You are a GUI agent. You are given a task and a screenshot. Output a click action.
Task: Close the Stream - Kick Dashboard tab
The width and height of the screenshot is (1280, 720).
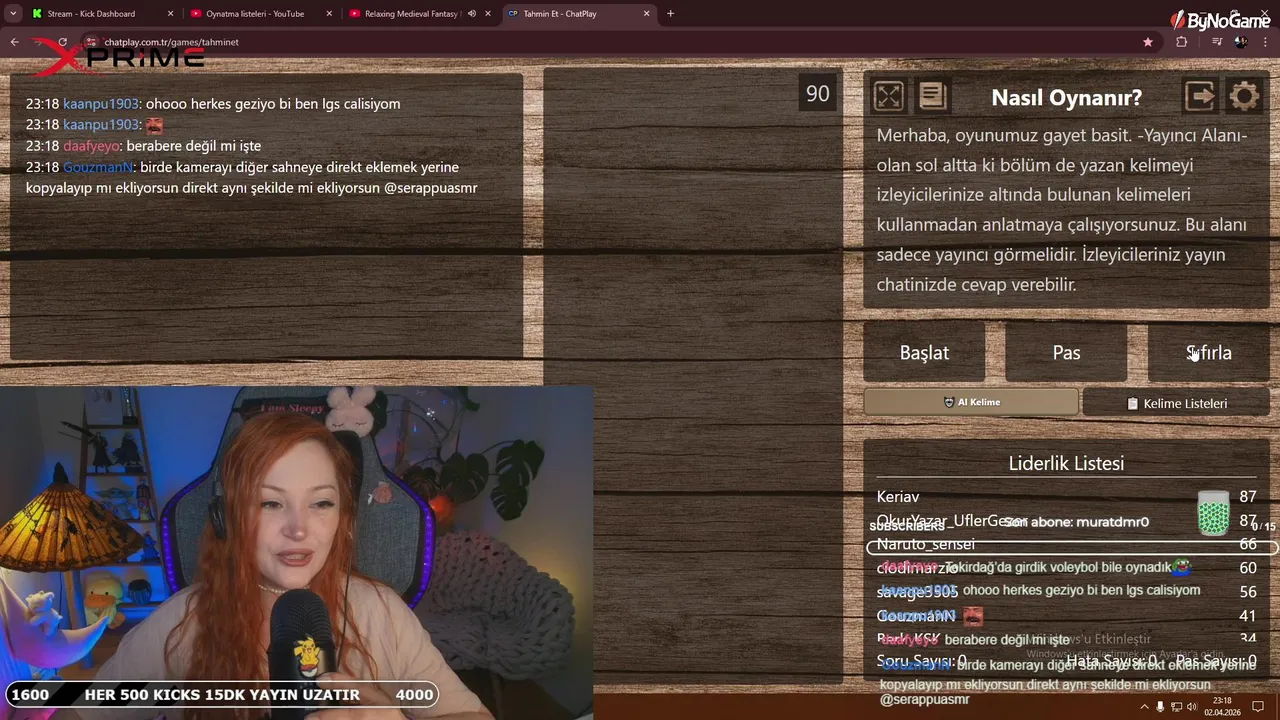(170, 14)
